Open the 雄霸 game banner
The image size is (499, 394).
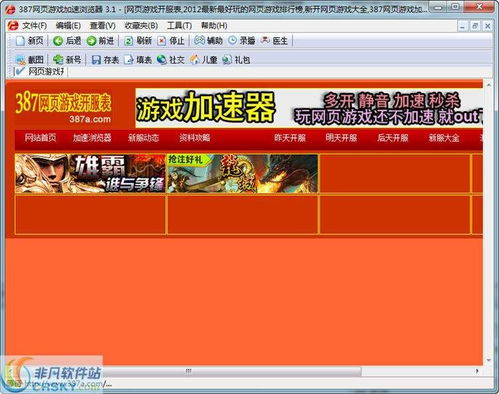pyautogui.click(x=90, y=174)
